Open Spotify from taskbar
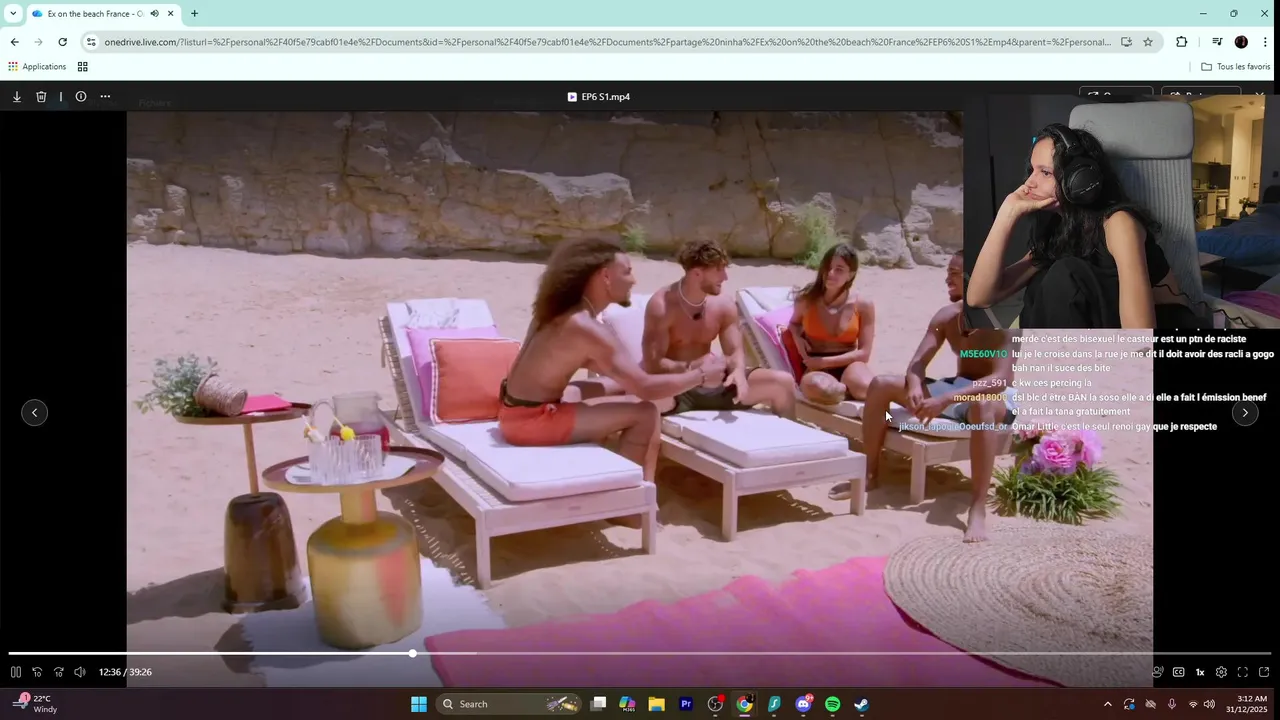This screenshot has height=720, width=1280. 832,704
